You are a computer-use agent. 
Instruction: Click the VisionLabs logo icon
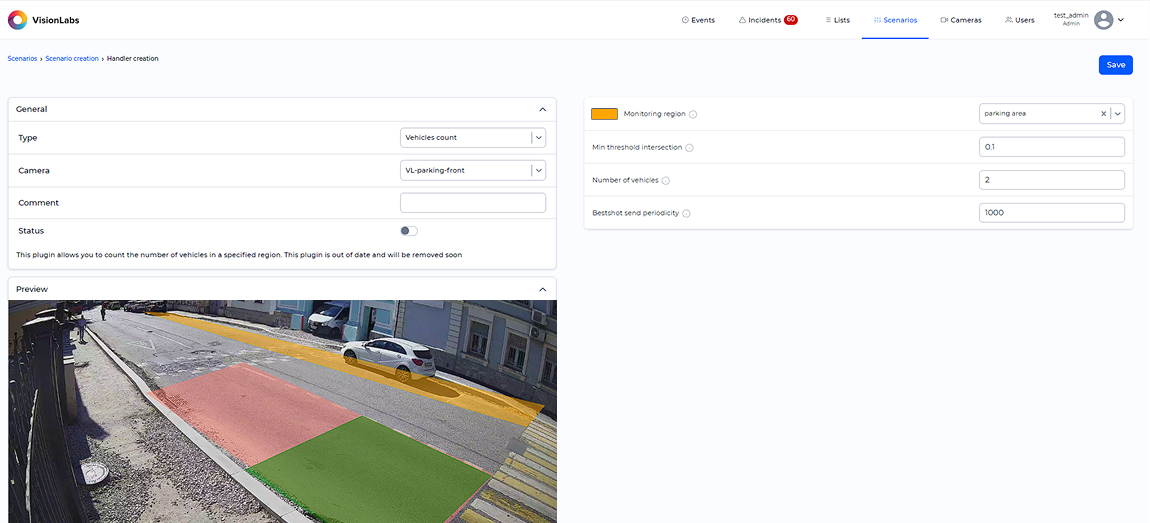point(17,20)
